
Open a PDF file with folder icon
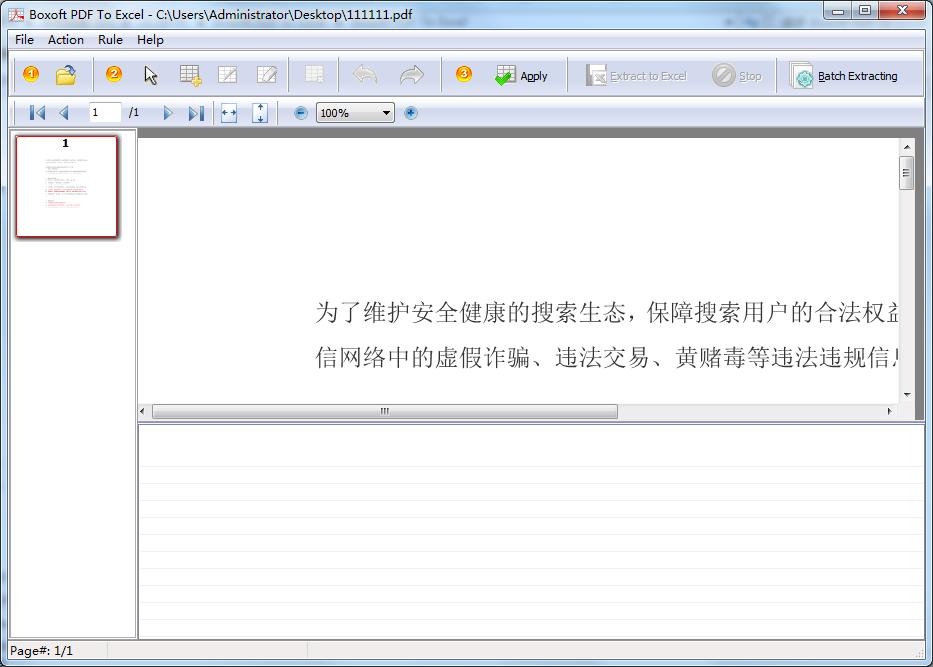coord(66,75)
